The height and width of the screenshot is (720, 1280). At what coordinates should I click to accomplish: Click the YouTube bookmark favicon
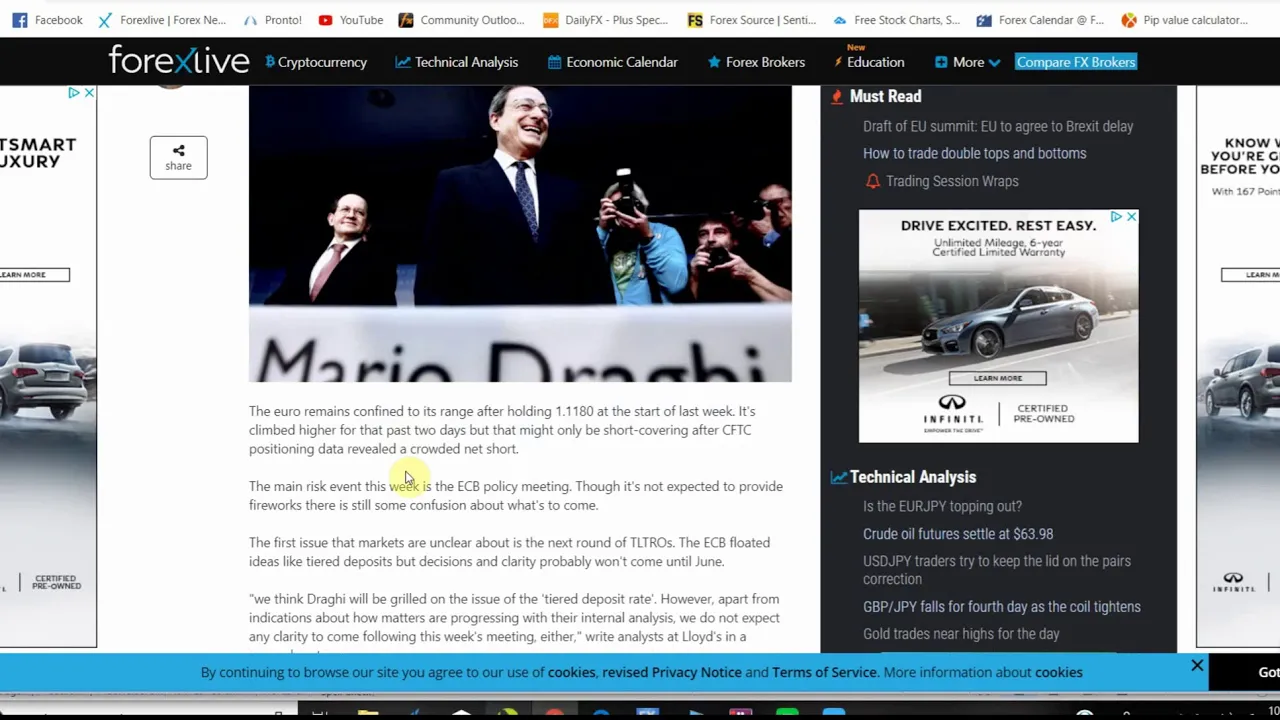tap(325, 20)
